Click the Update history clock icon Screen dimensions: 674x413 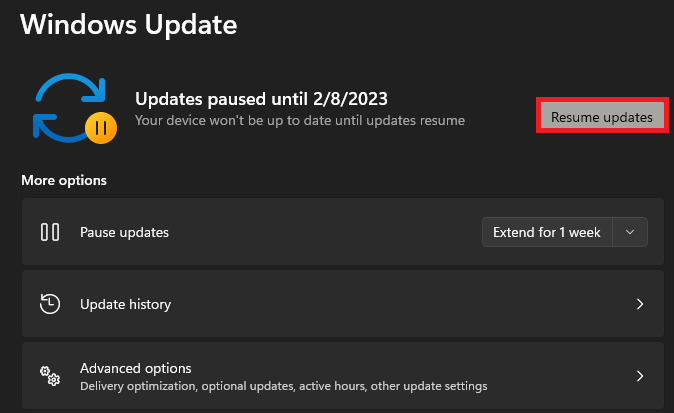[x=50, y=304]
